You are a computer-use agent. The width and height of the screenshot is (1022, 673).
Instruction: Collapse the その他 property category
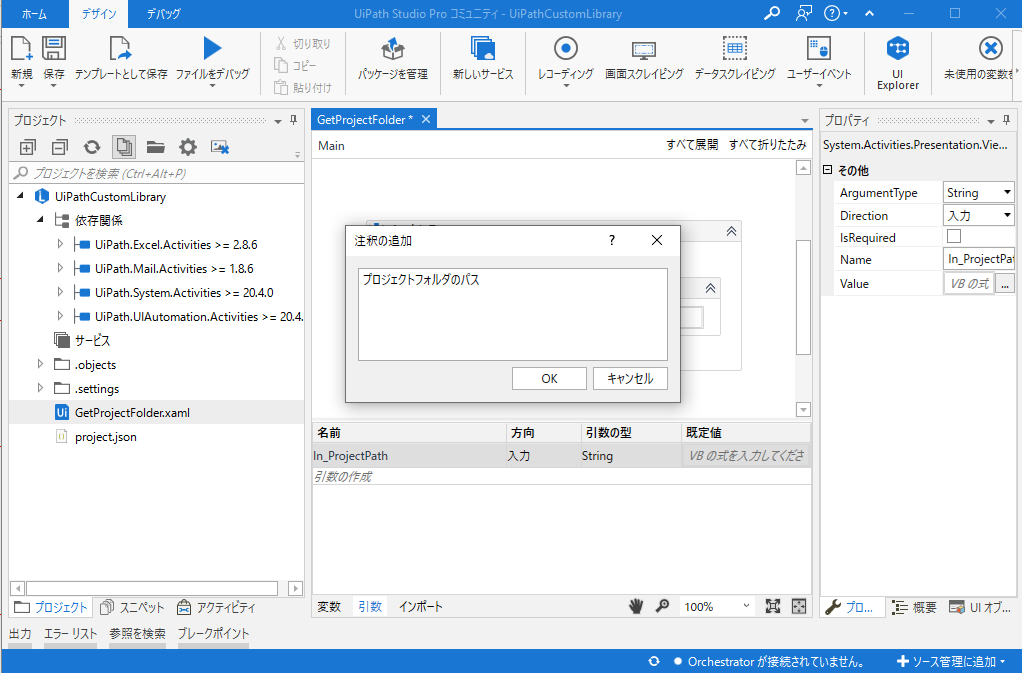point(828,170)
